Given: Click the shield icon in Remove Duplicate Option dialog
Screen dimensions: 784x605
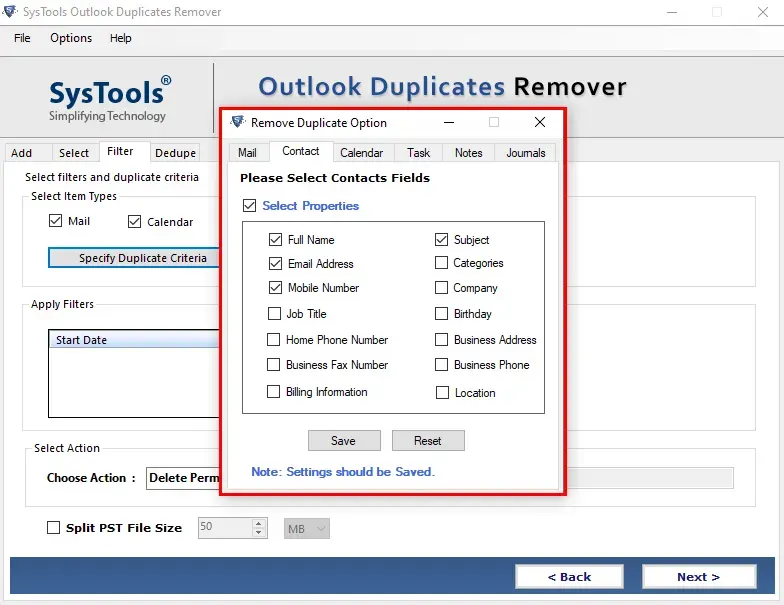Looking at the screenshot, I should [238, 122].
